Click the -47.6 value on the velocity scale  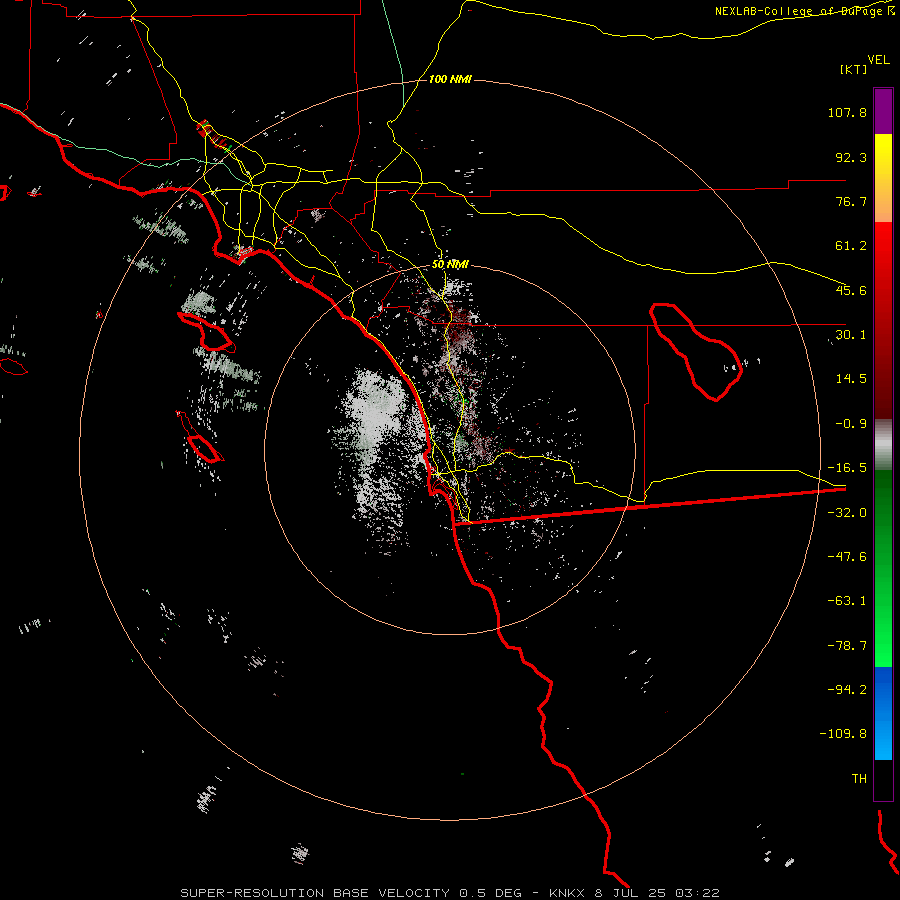pos(847,557)
